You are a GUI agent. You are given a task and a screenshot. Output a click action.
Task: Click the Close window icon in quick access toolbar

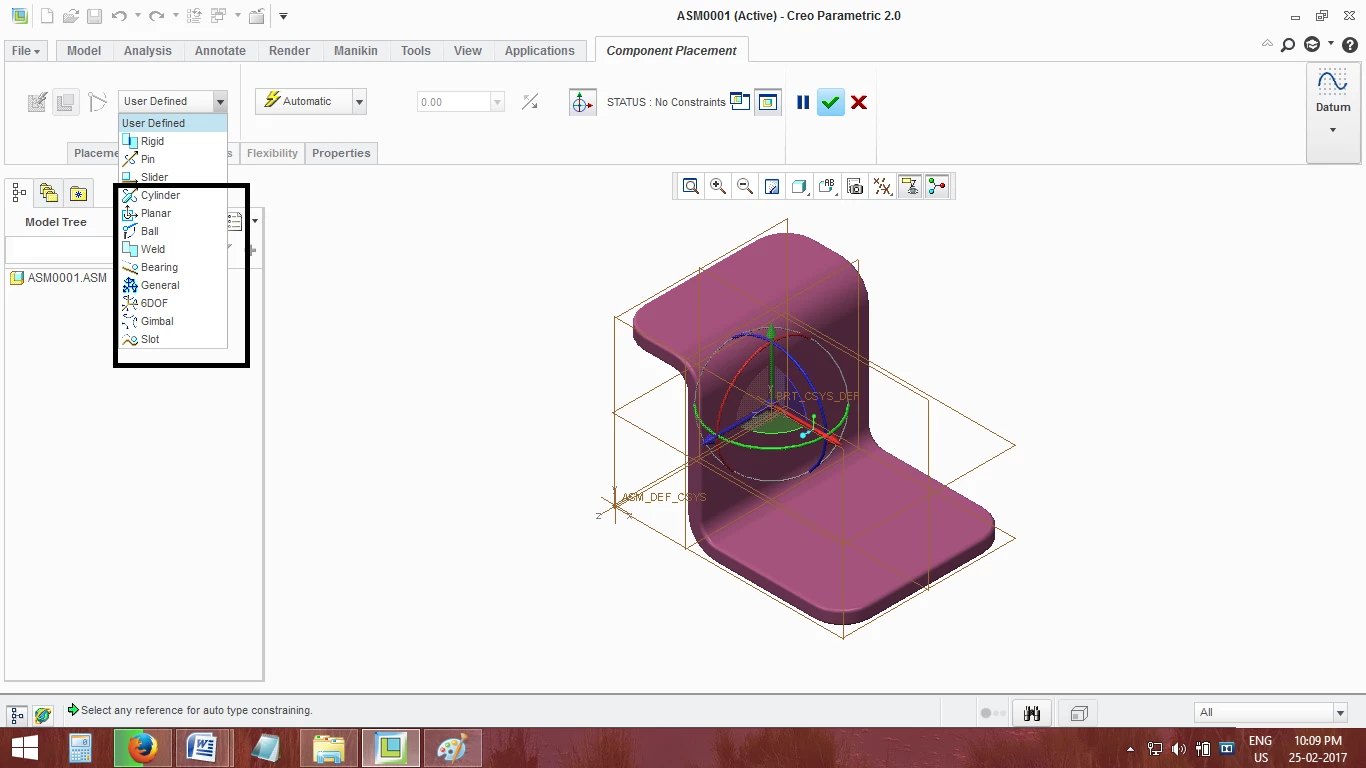pos(257,16)
